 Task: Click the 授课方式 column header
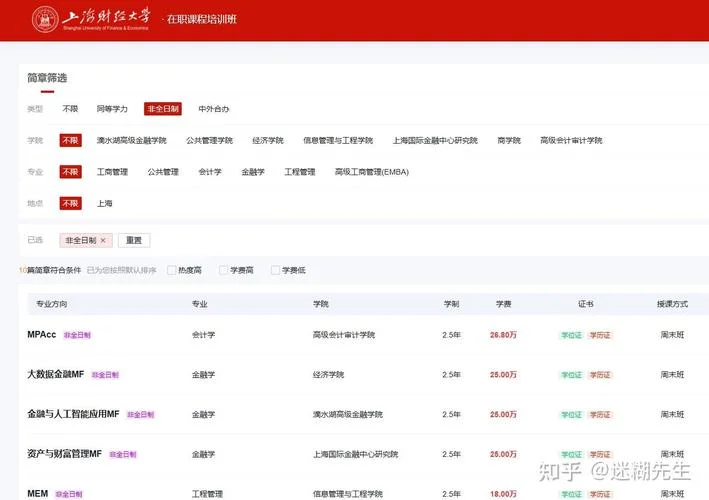672,304
